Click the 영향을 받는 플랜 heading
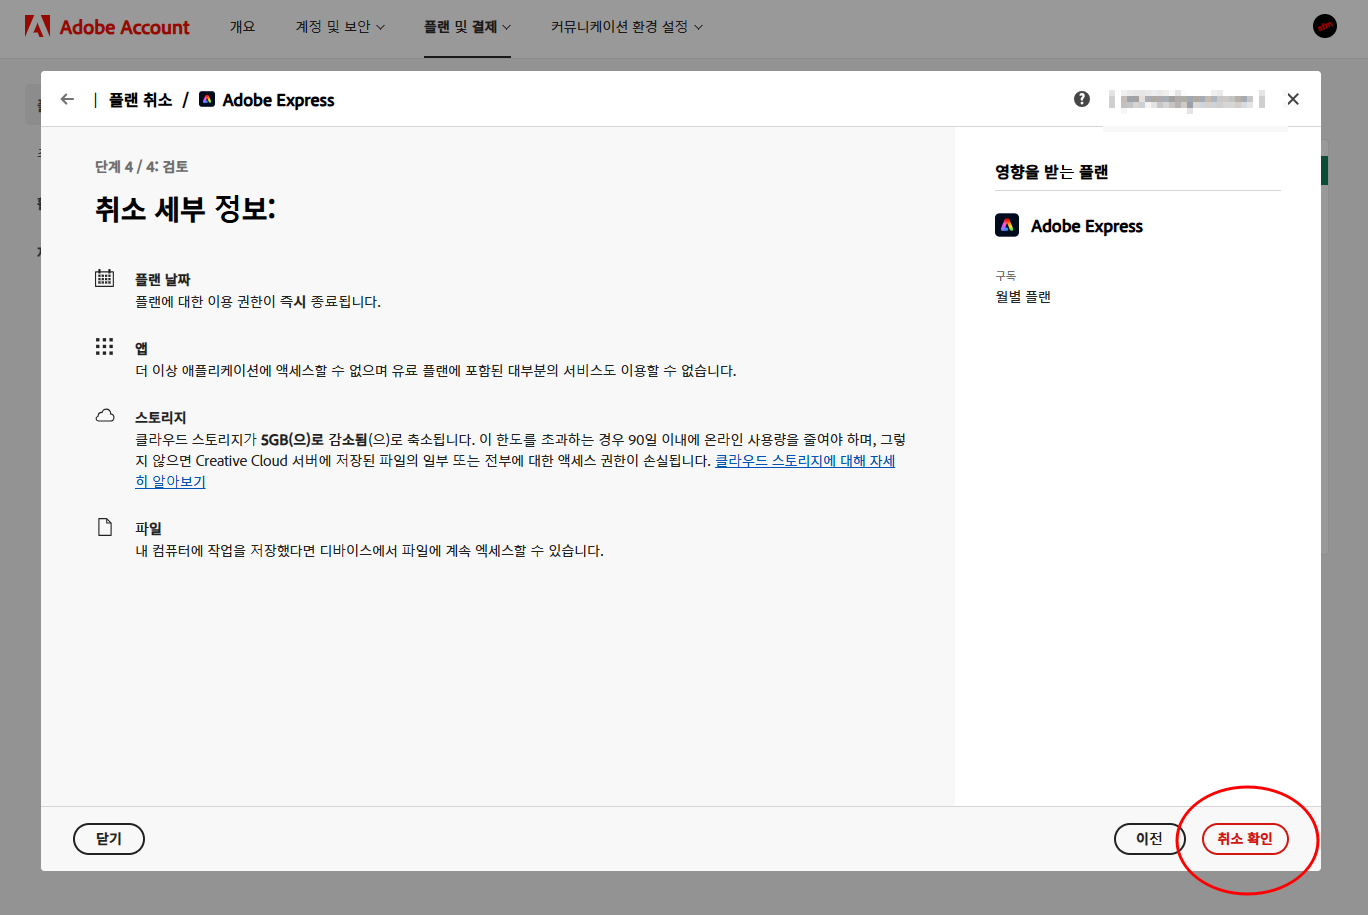 point(1051,172)
